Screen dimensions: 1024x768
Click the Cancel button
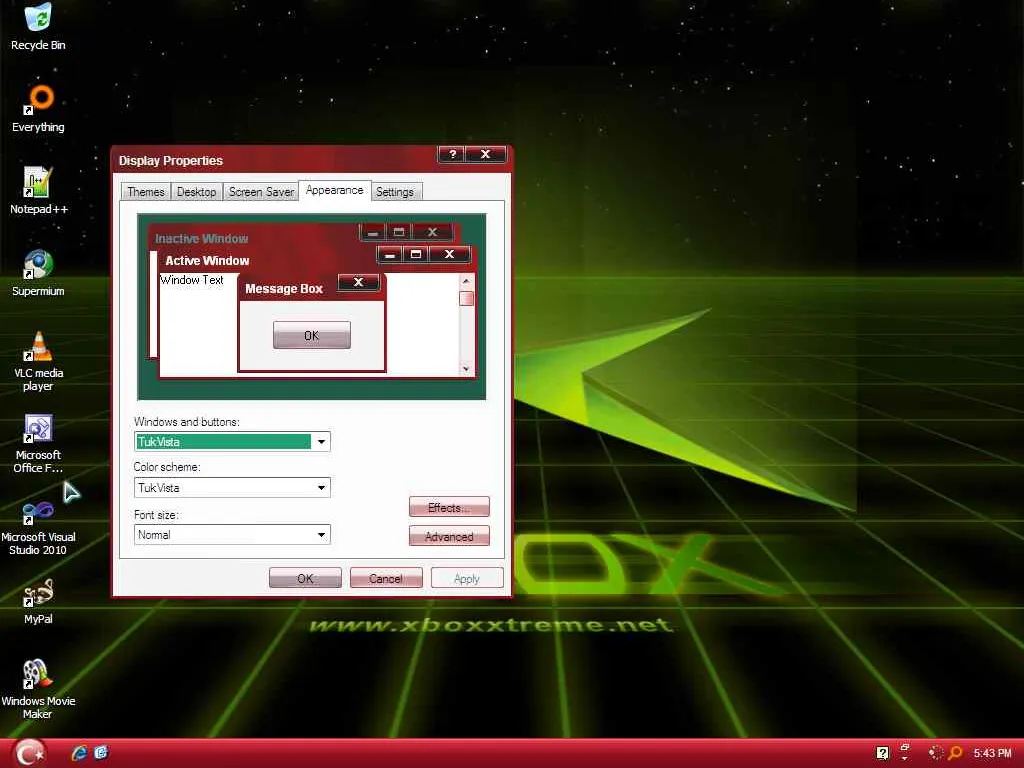(386, 578)
